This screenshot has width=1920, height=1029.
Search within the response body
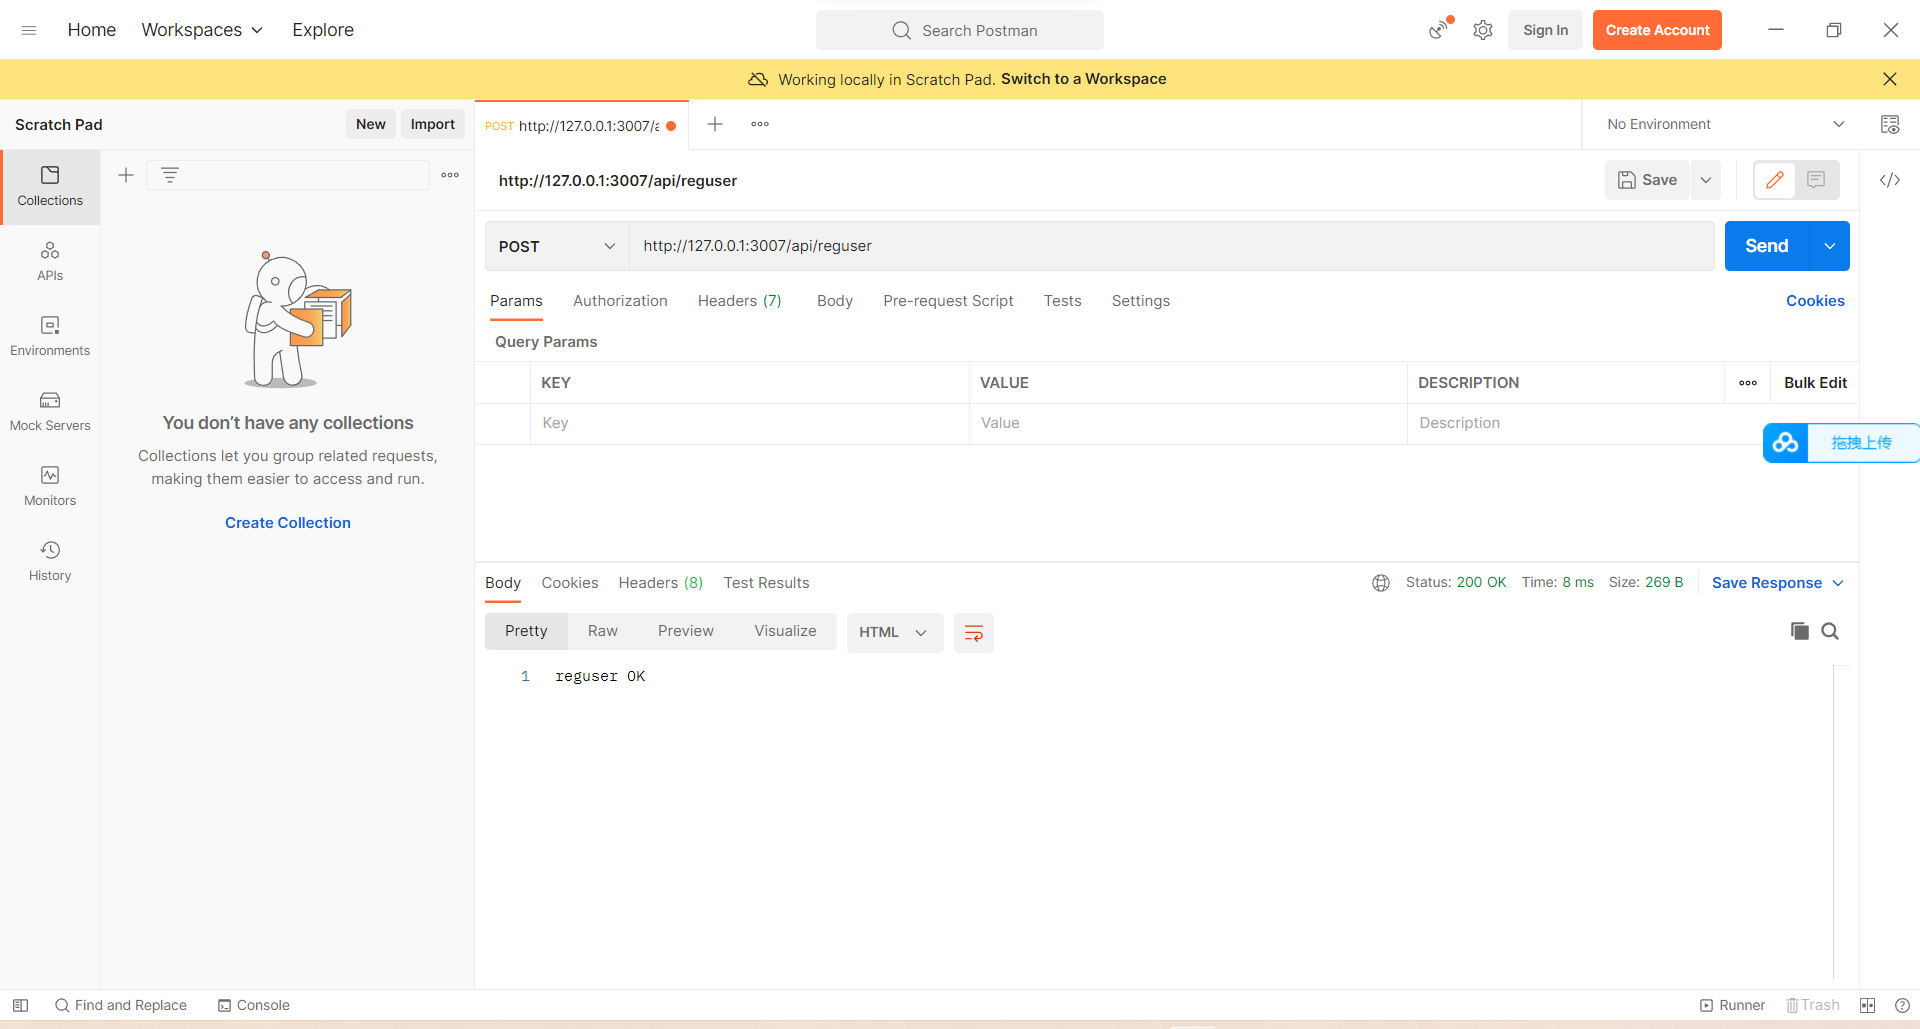(x=1830, y=631)
